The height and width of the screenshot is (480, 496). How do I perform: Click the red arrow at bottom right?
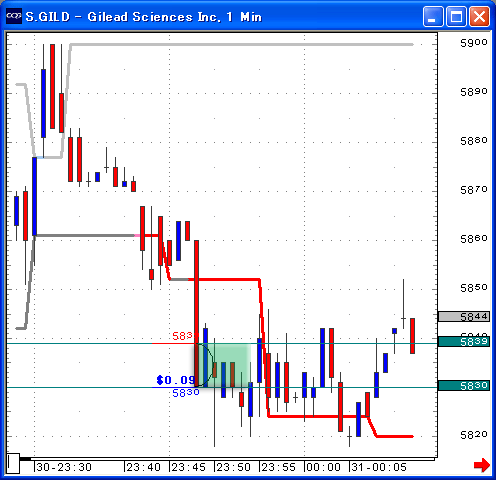pyautogui.click(x=482, y=464)
